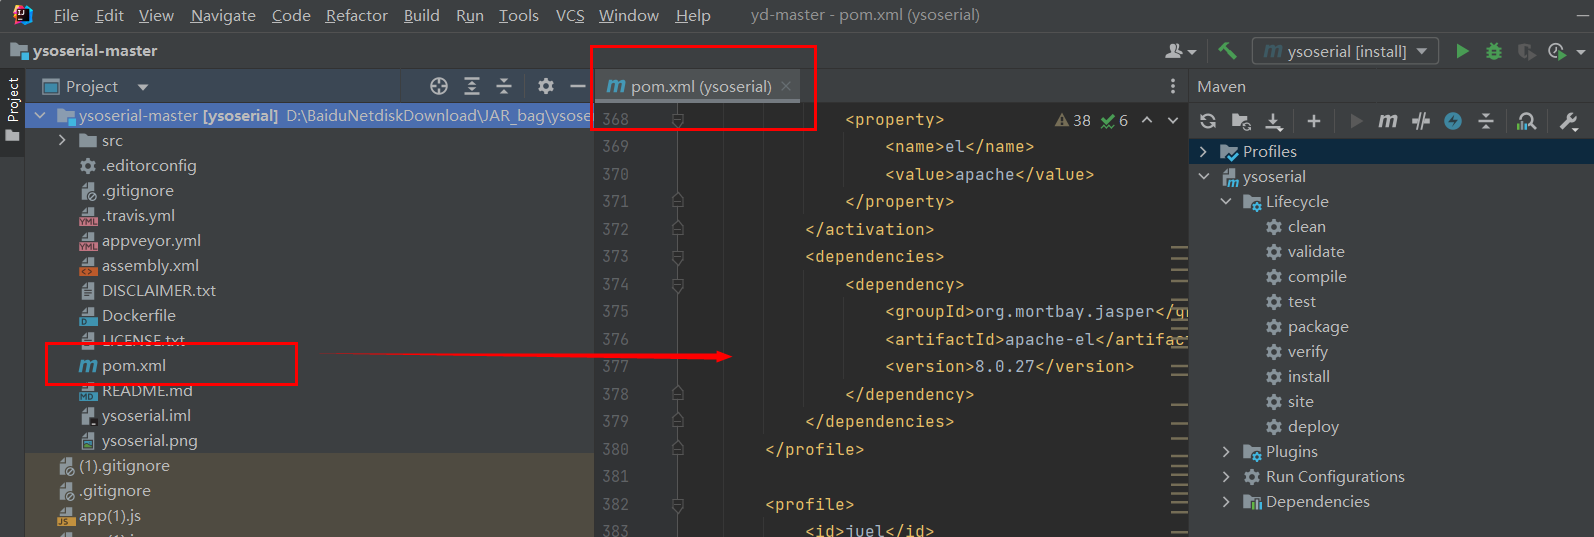This screenshot has width=1594, height=537.
Task: Open the Help menu
Action: pyautogui.click(x=693, y=15)
